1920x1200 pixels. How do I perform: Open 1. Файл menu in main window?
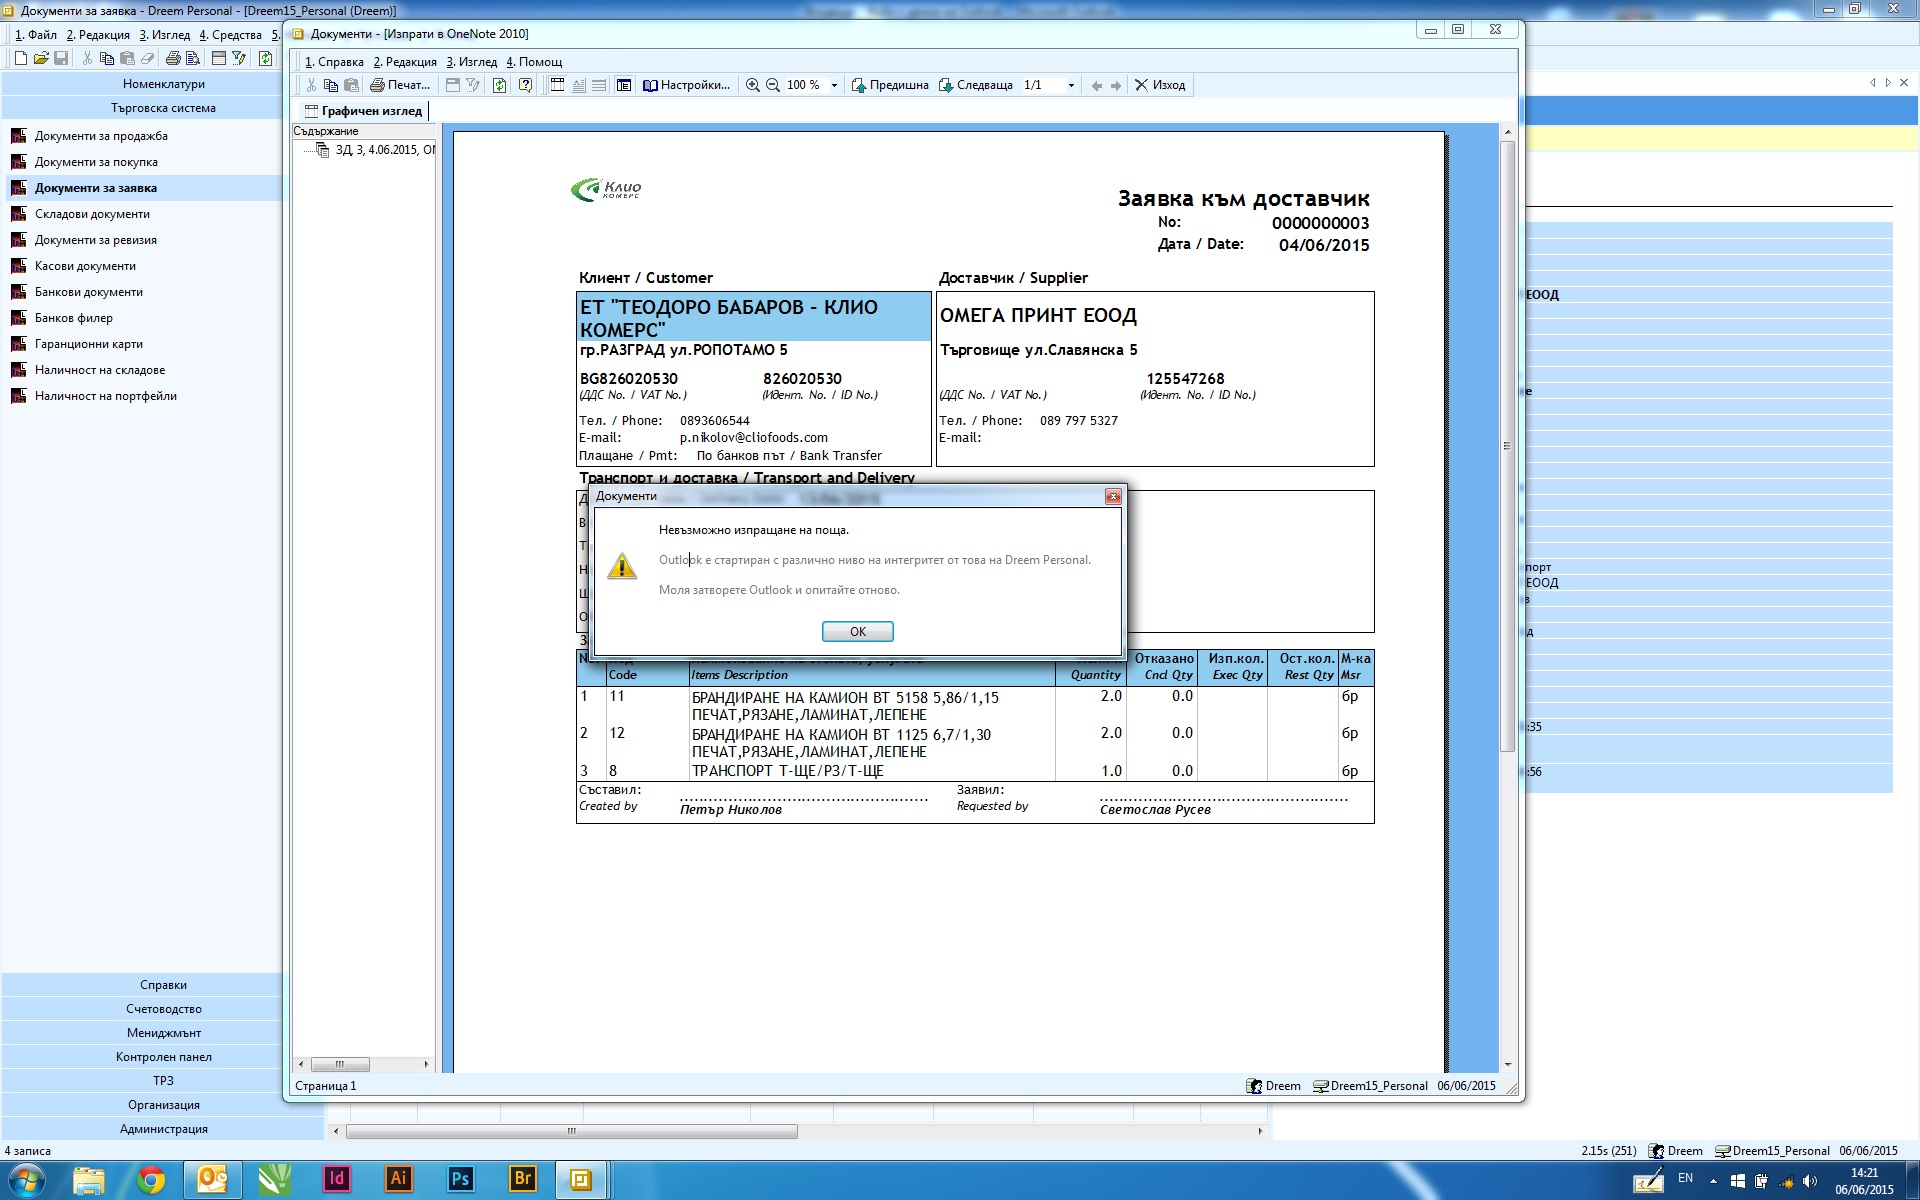[x=36, y=35]
